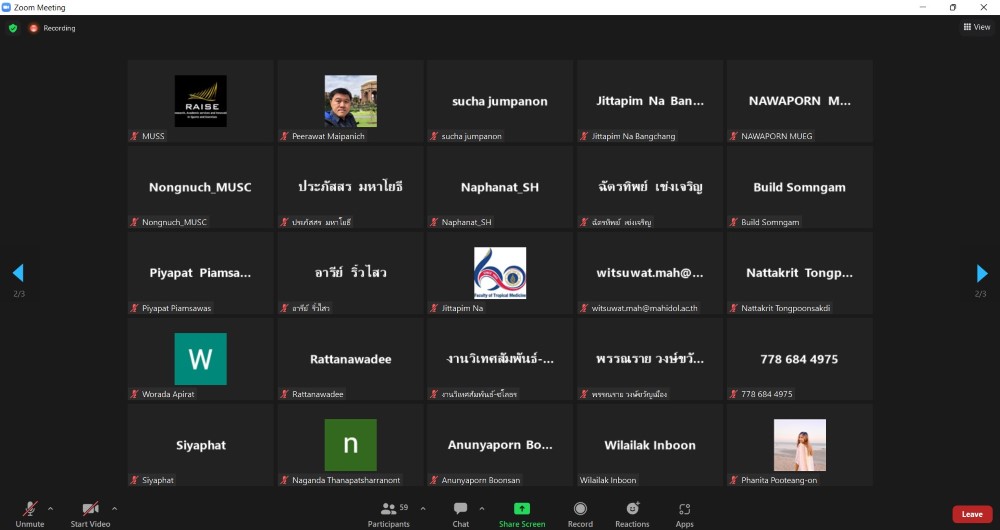
Task: Expand audio options arrow beside Unmute
Action: click(51, 508)
